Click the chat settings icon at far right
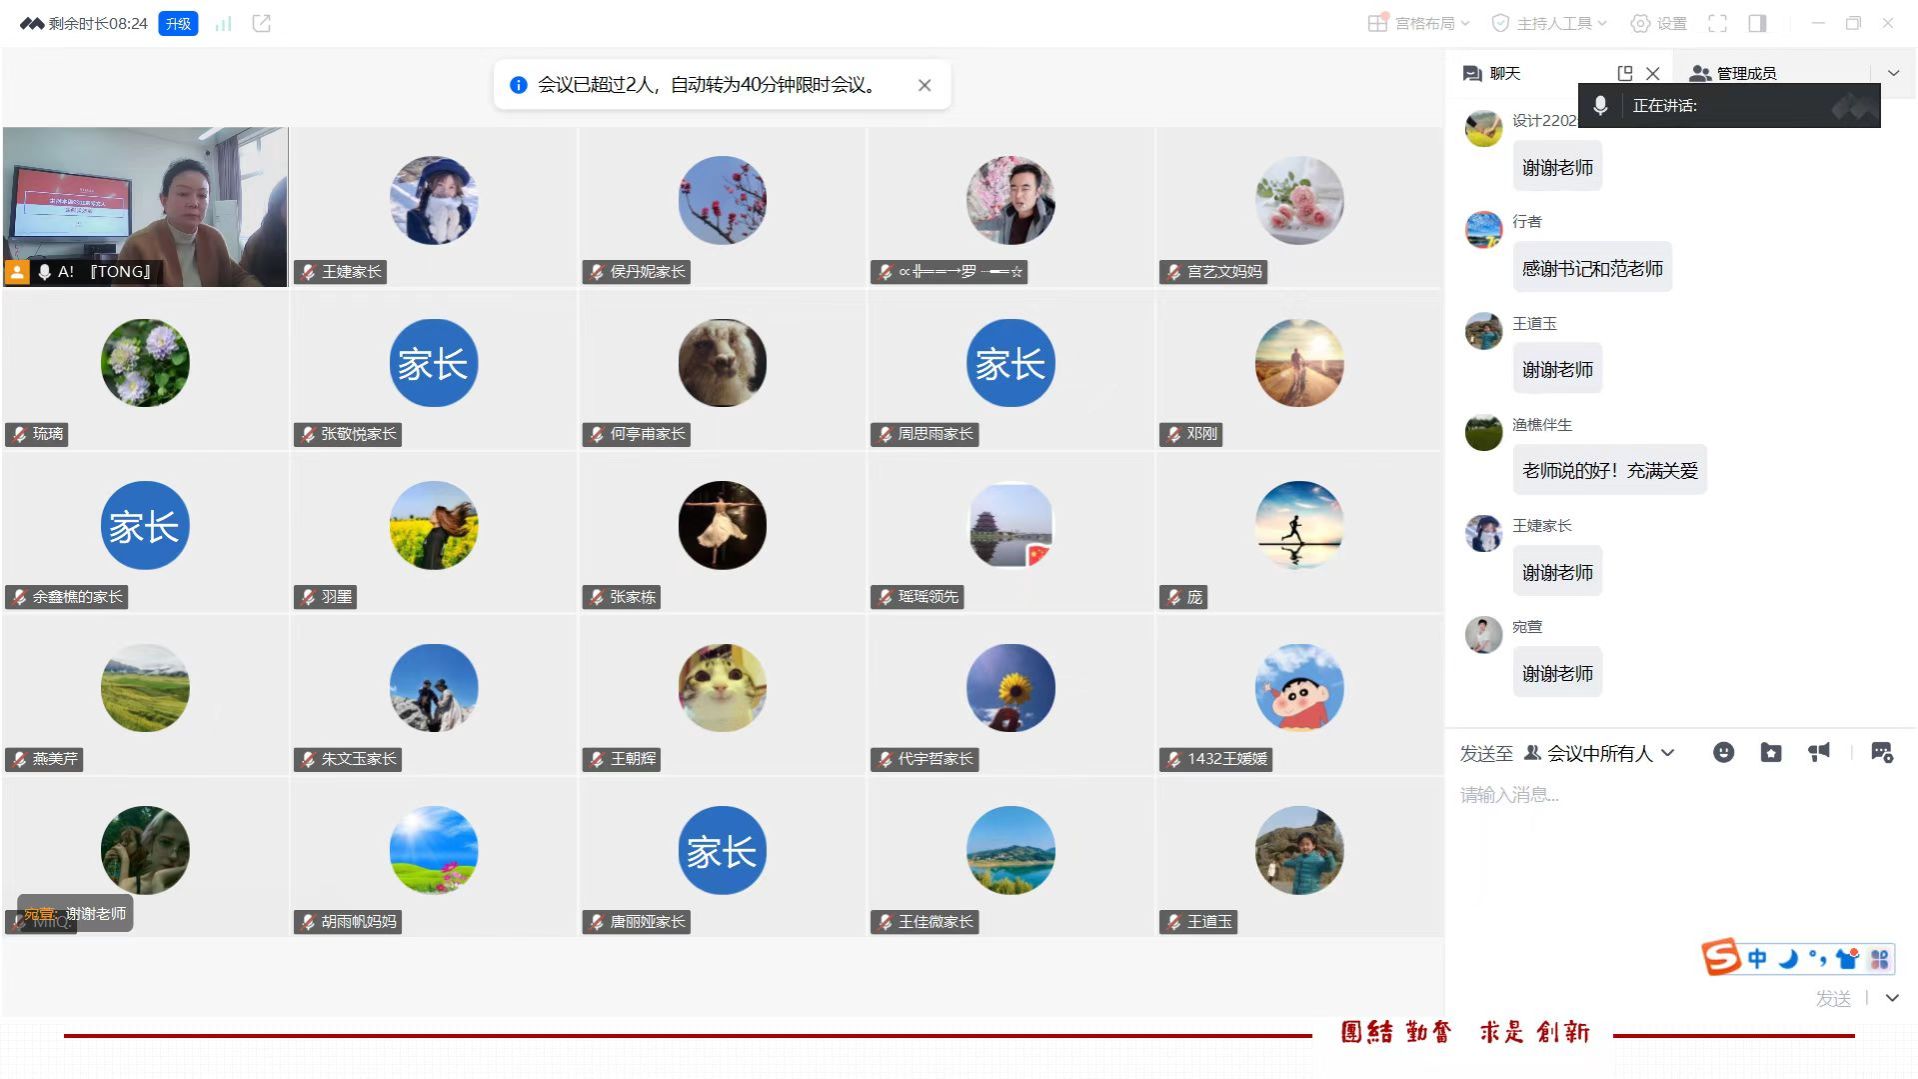 (x=1882, y=753)
